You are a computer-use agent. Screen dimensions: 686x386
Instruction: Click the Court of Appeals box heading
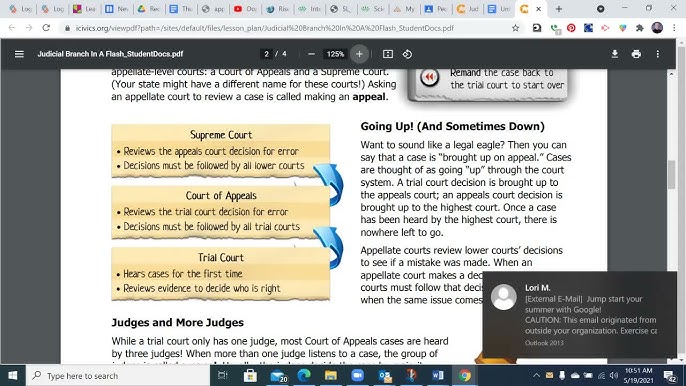coord(221,196)
